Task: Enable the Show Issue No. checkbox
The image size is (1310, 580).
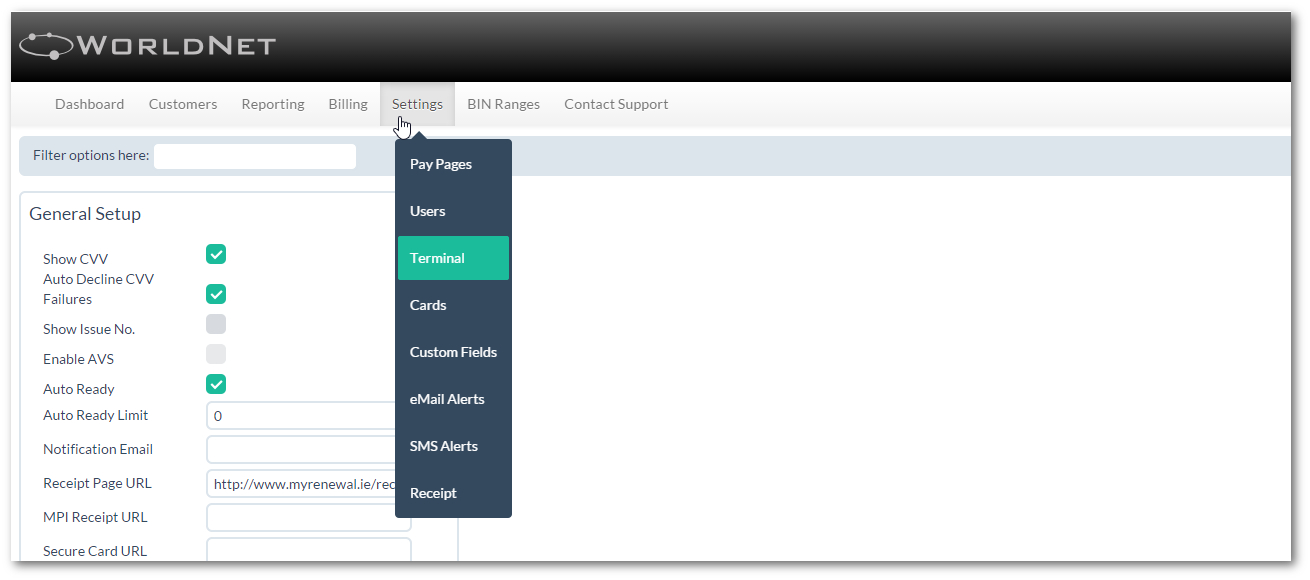Action: [x=216, y=324]
